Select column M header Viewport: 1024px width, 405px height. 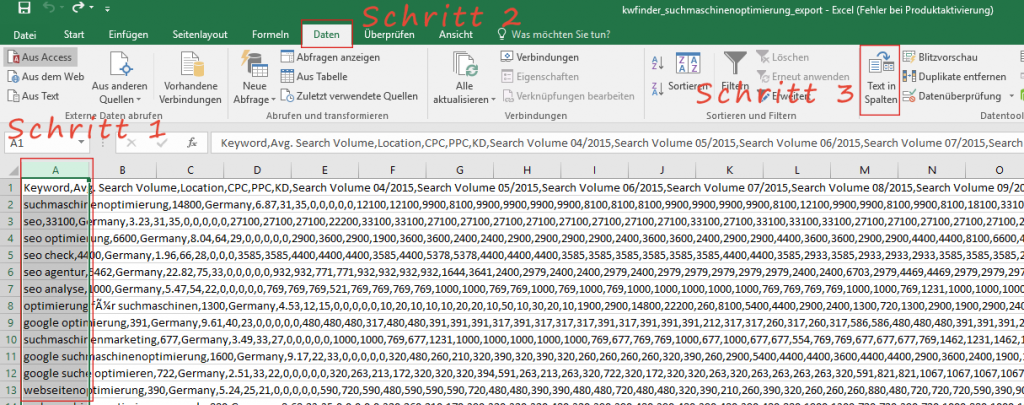click(865, 170)
